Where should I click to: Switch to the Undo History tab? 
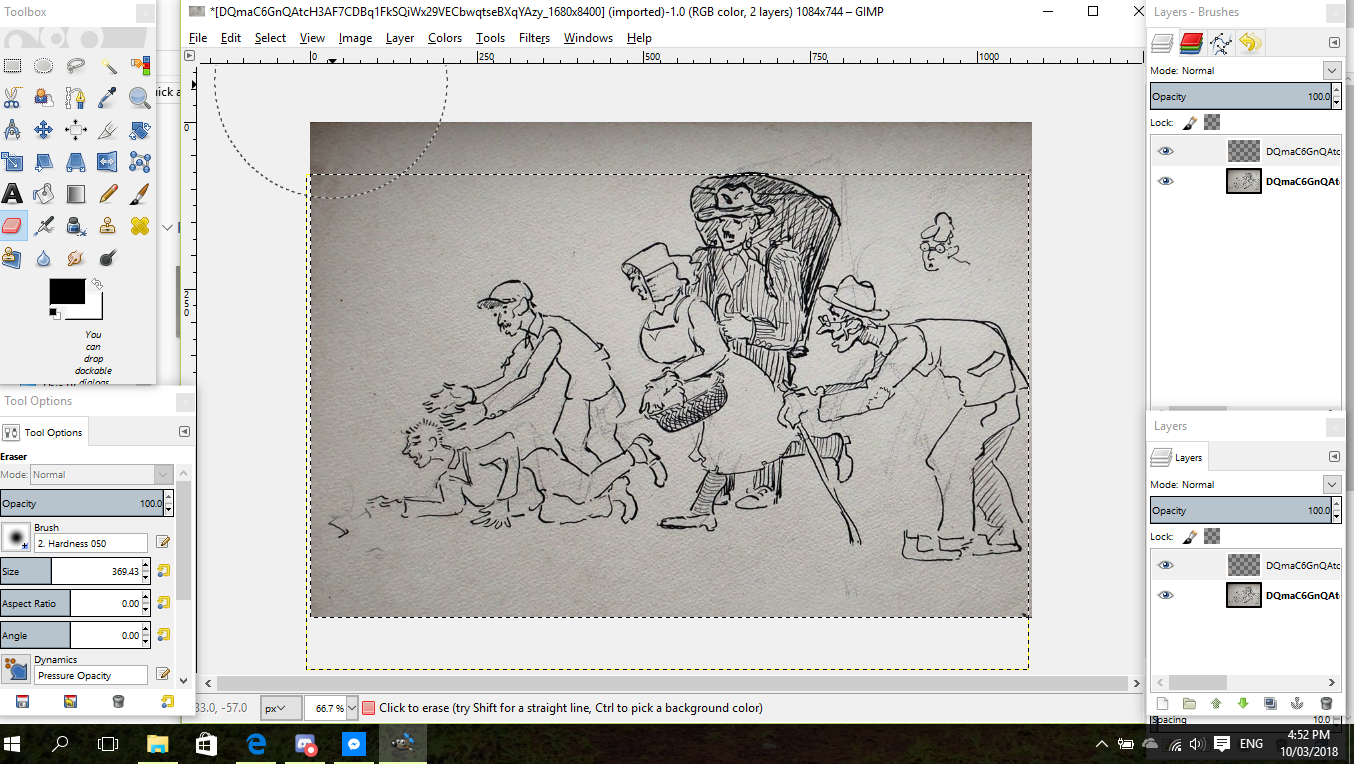click(x=1250, y=42)
